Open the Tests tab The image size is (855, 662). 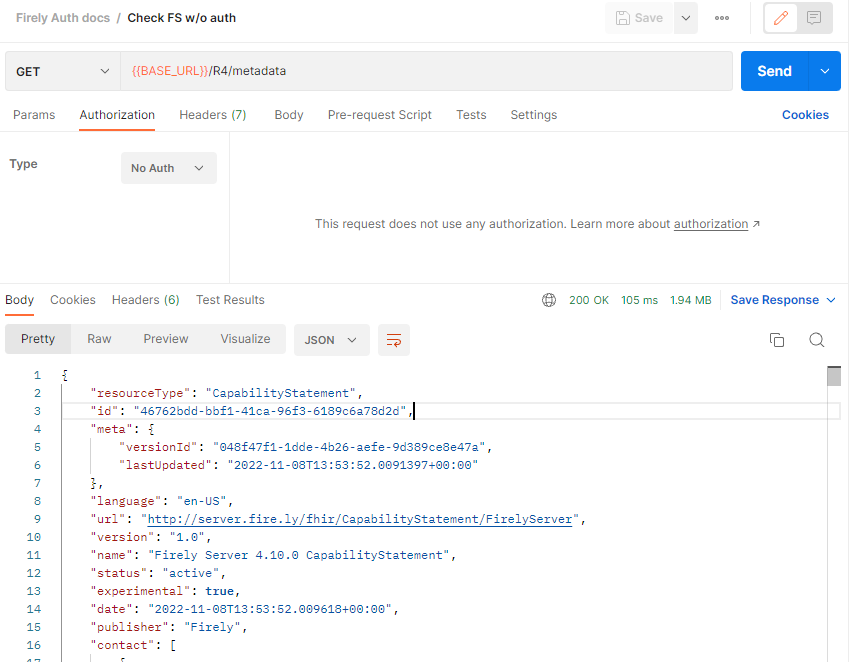point(471,115)
